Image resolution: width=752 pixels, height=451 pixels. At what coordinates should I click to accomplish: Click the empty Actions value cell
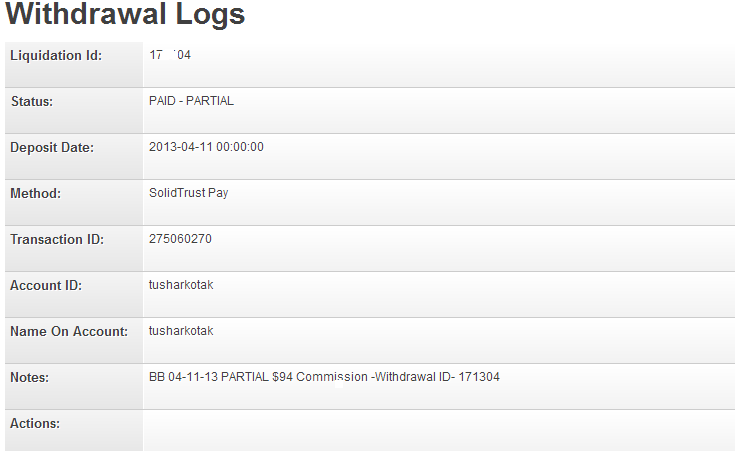point(438,429)
